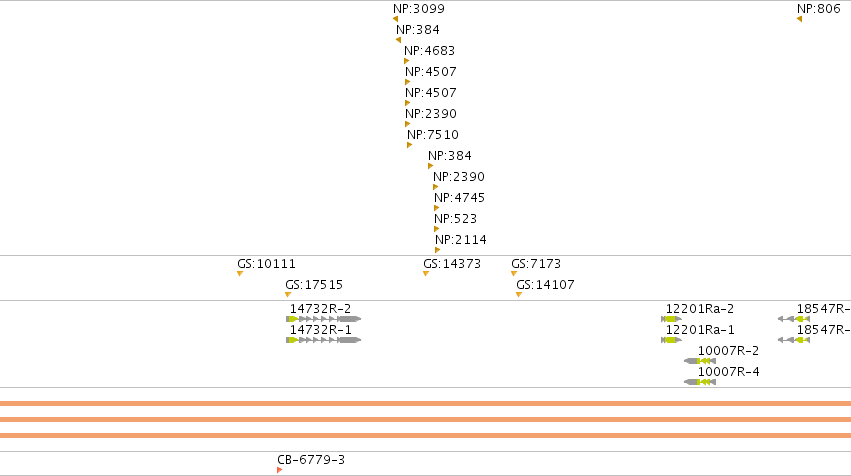Click the NP:4745 feature label
This screenshot has height=476, width=851.
[x=459, y=198]
